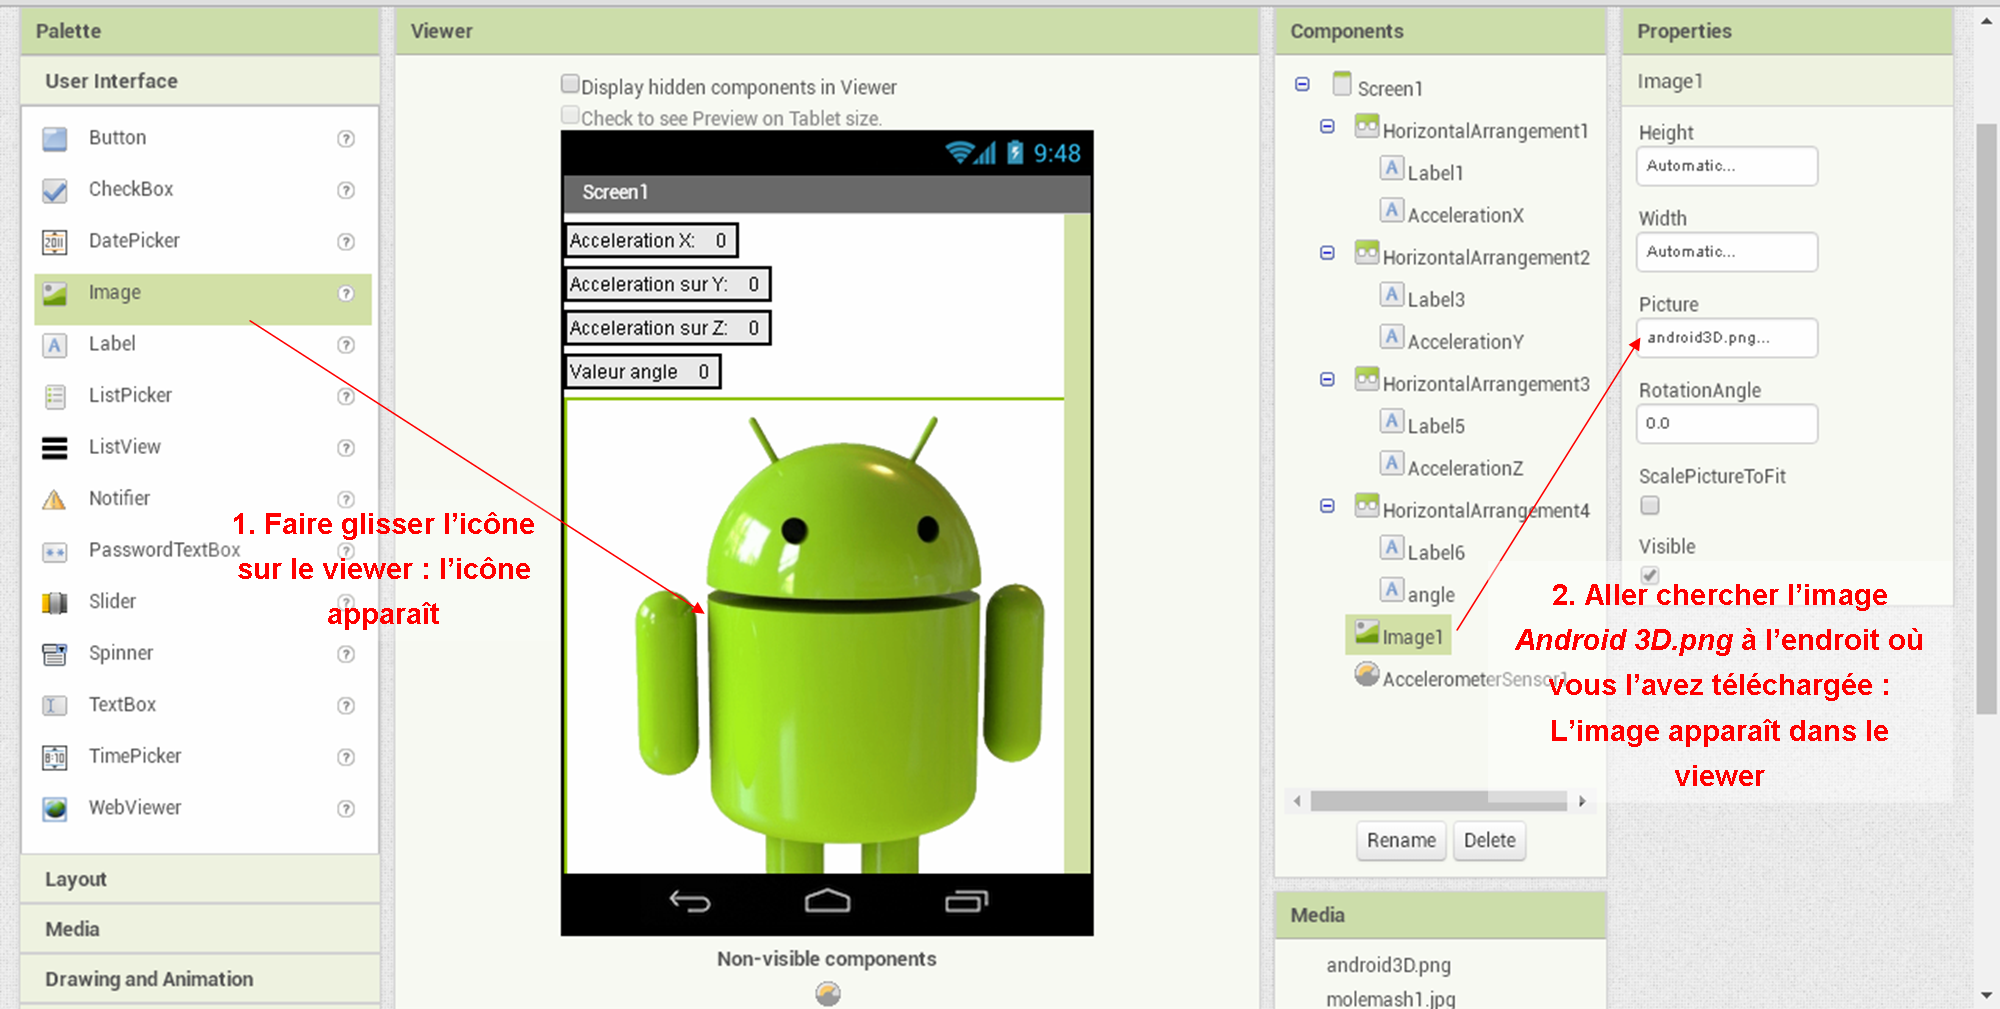Collapse HorizontalArrangement2 in Components
The image size is (2000, 1009).
(1327, 253)
